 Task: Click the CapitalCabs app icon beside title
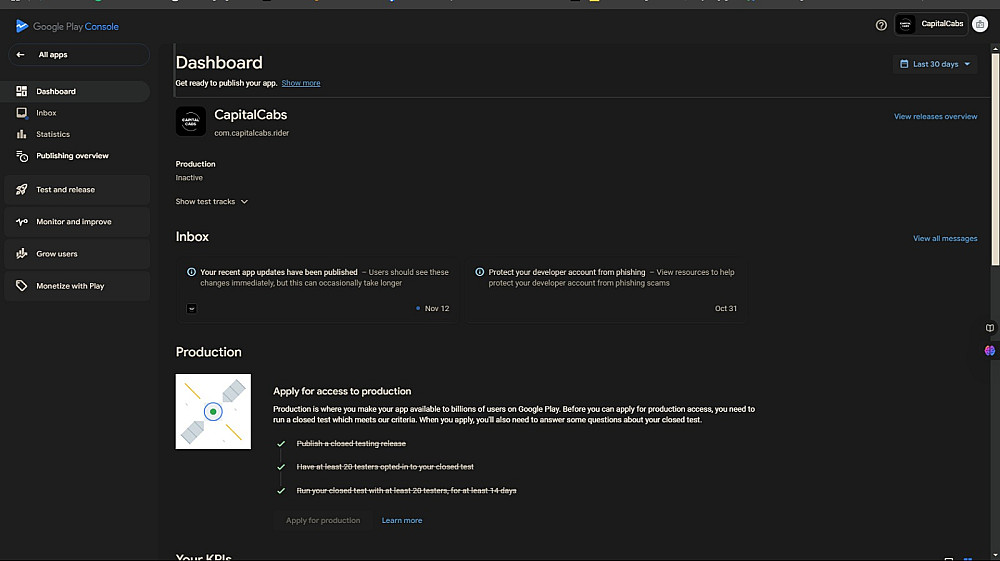[x=191, y=122]
